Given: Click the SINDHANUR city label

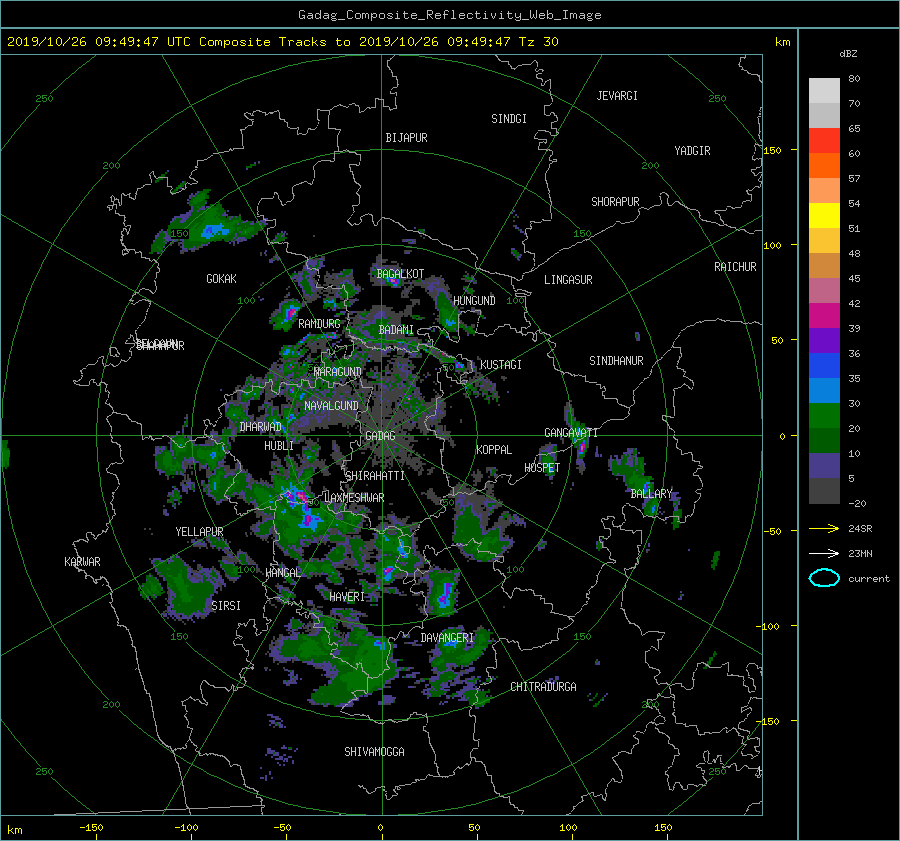Looking at the screenshot, I should (x=616, y=361).
